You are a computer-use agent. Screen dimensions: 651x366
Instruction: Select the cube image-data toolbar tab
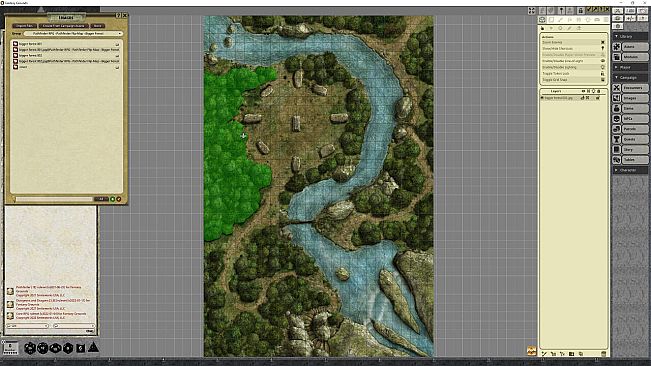pyautogui.click(x=543, y=20)
